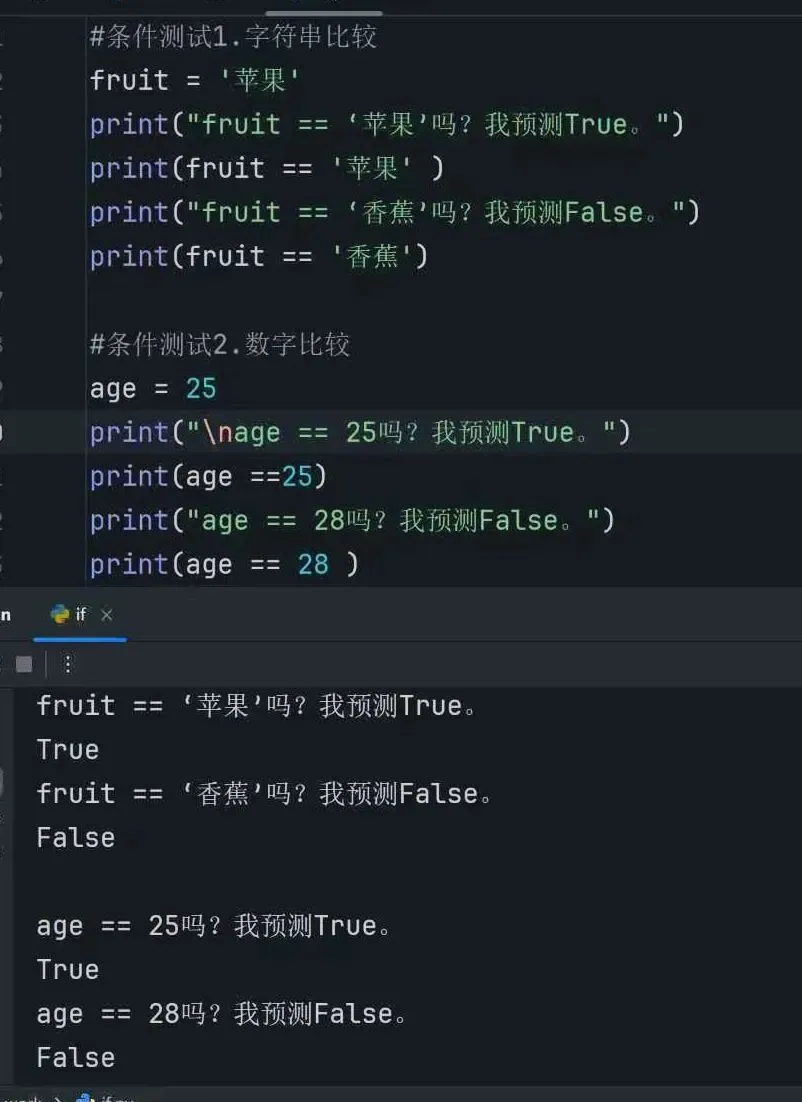The height and width of the screenshot is (1102, 802).
Task: Click console output "fruit == '香蕉'吗？我预测False。"
Action: point(265,794)
